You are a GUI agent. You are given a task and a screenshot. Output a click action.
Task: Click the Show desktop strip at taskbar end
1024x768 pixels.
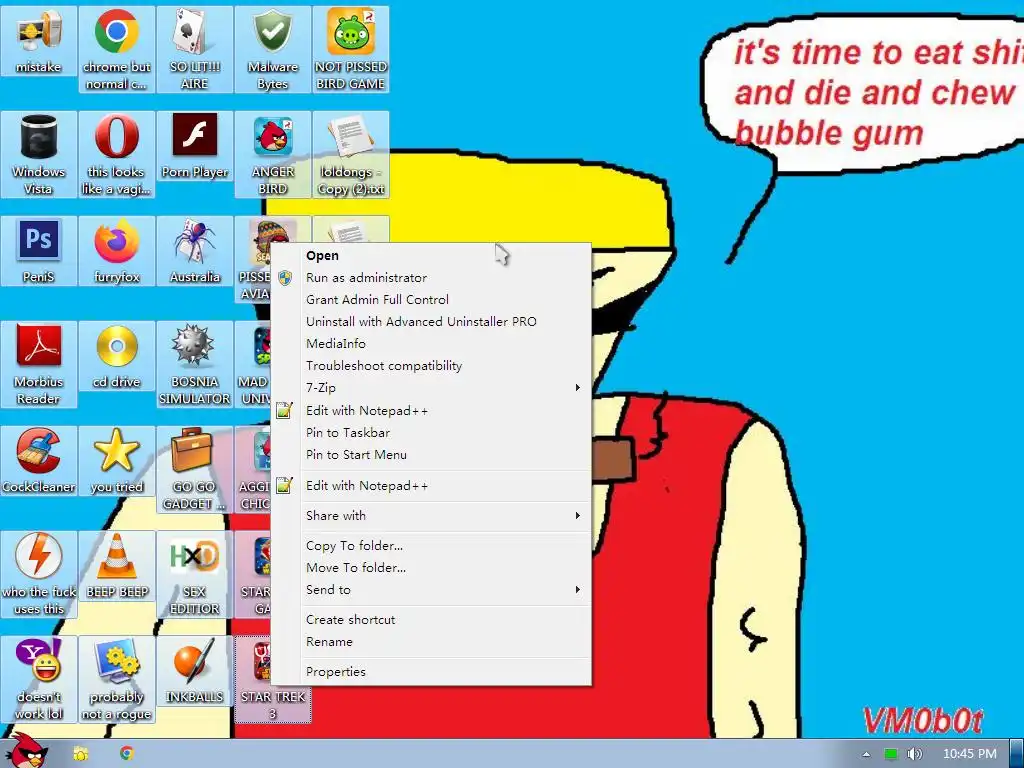coord(1017,754)
